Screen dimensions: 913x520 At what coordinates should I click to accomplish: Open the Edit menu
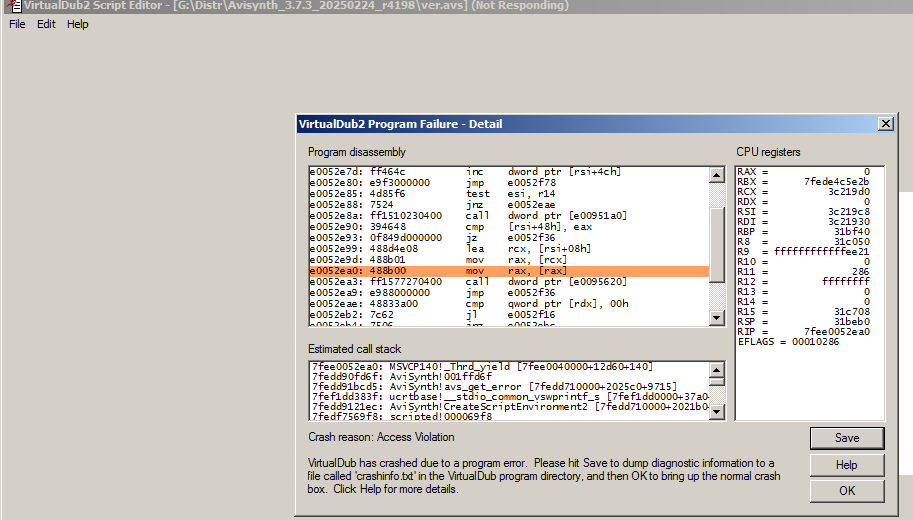click(x=46, y=24)
